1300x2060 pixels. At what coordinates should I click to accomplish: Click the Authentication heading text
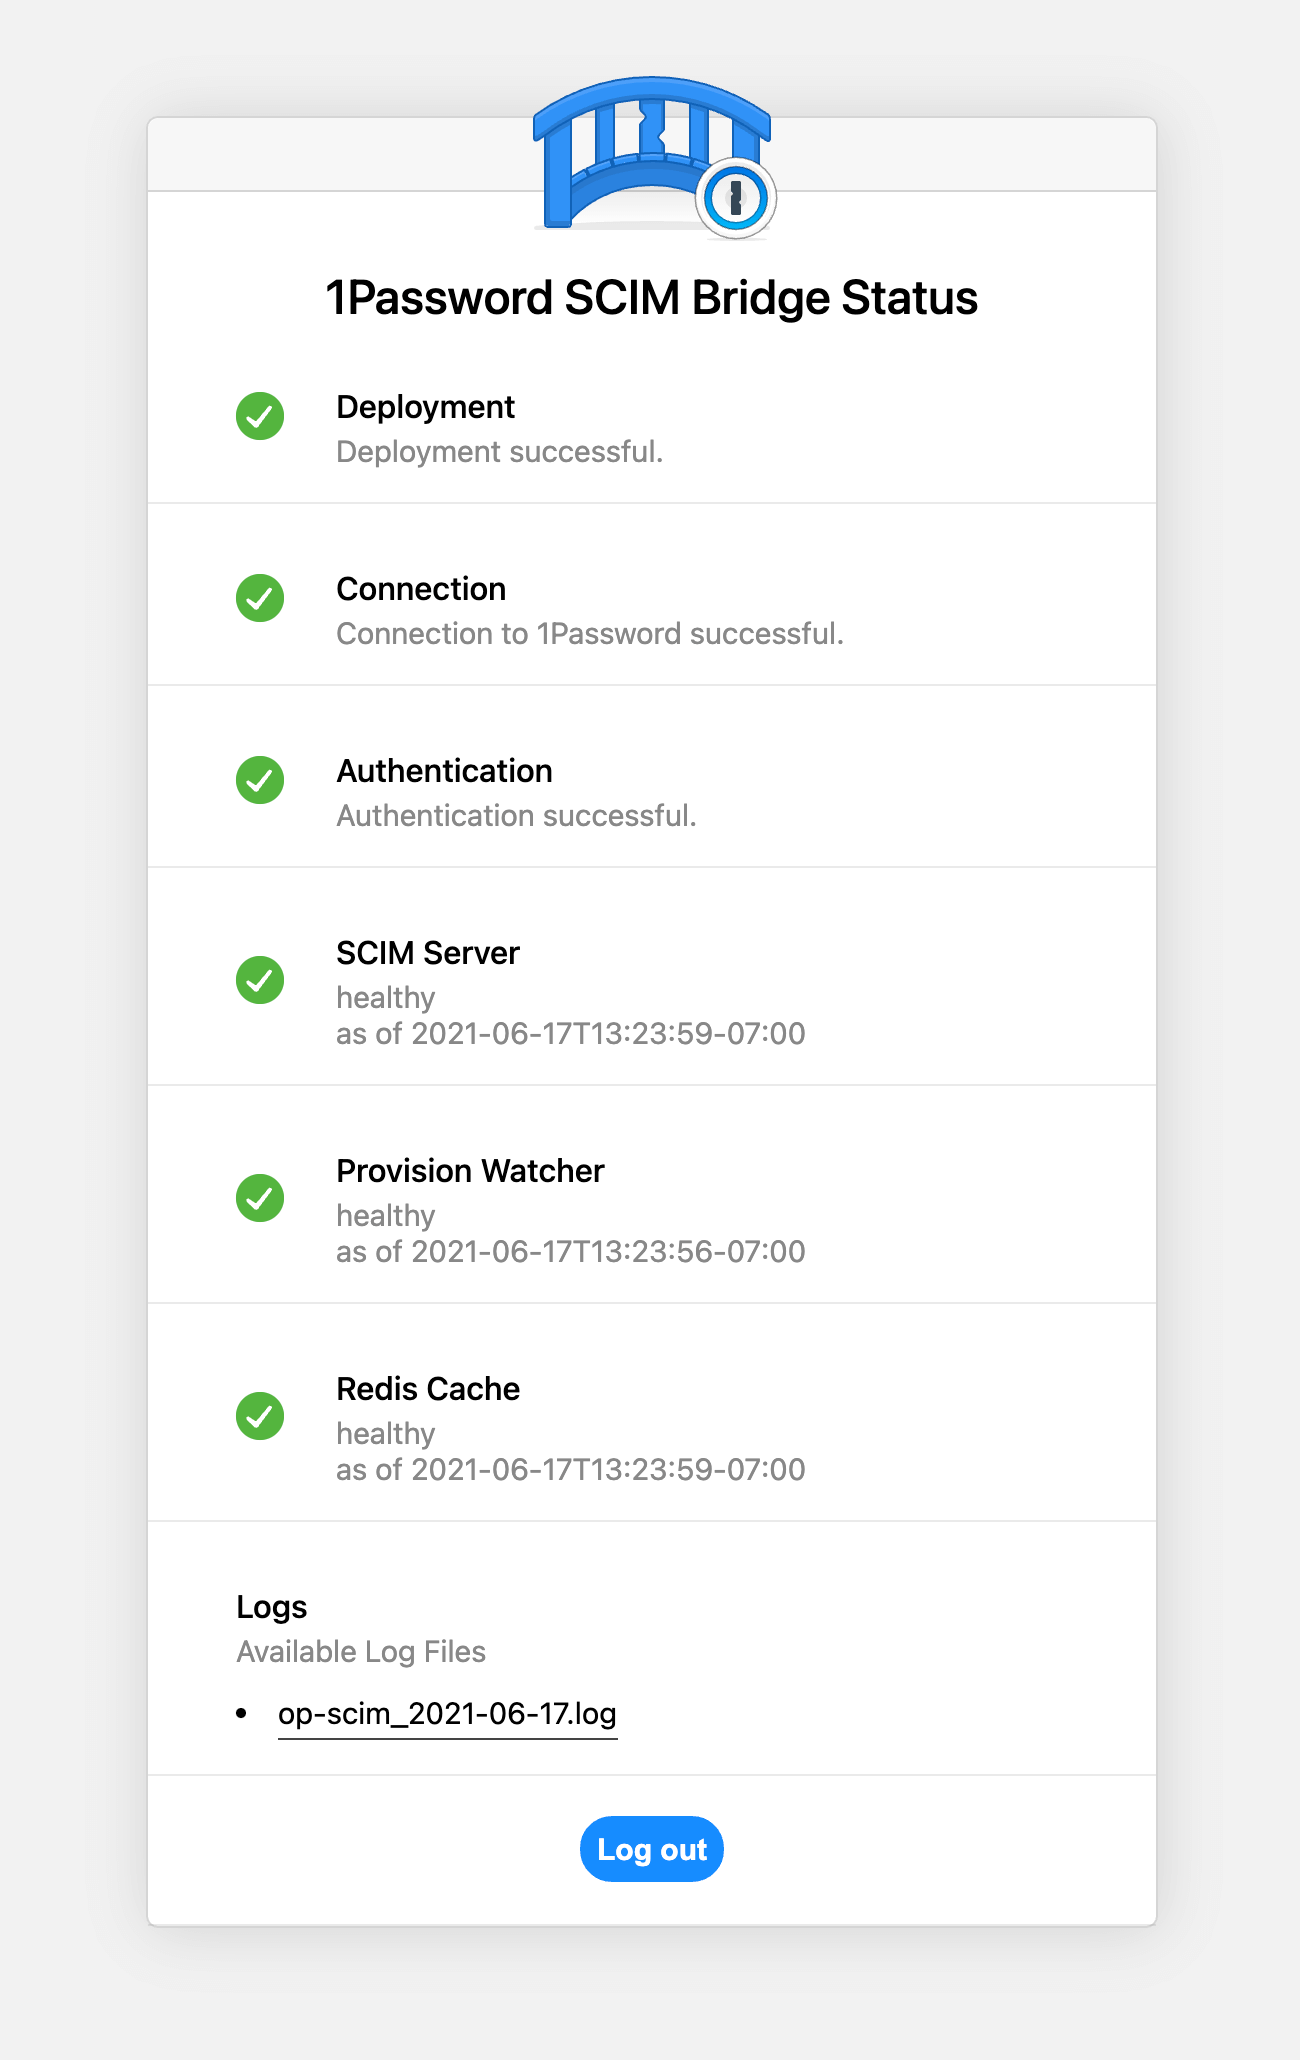tap(445, 771)
